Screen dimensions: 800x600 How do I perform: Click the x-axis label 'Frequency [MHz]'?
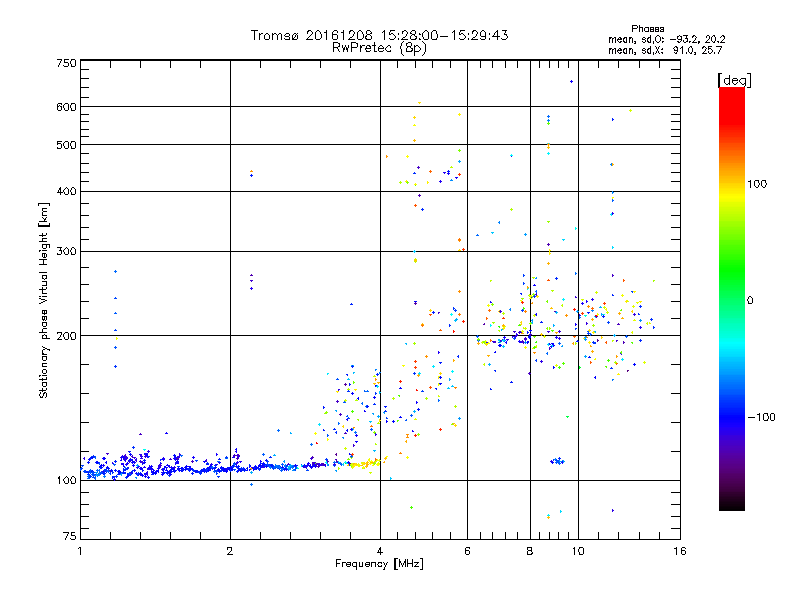pos(379,564)
